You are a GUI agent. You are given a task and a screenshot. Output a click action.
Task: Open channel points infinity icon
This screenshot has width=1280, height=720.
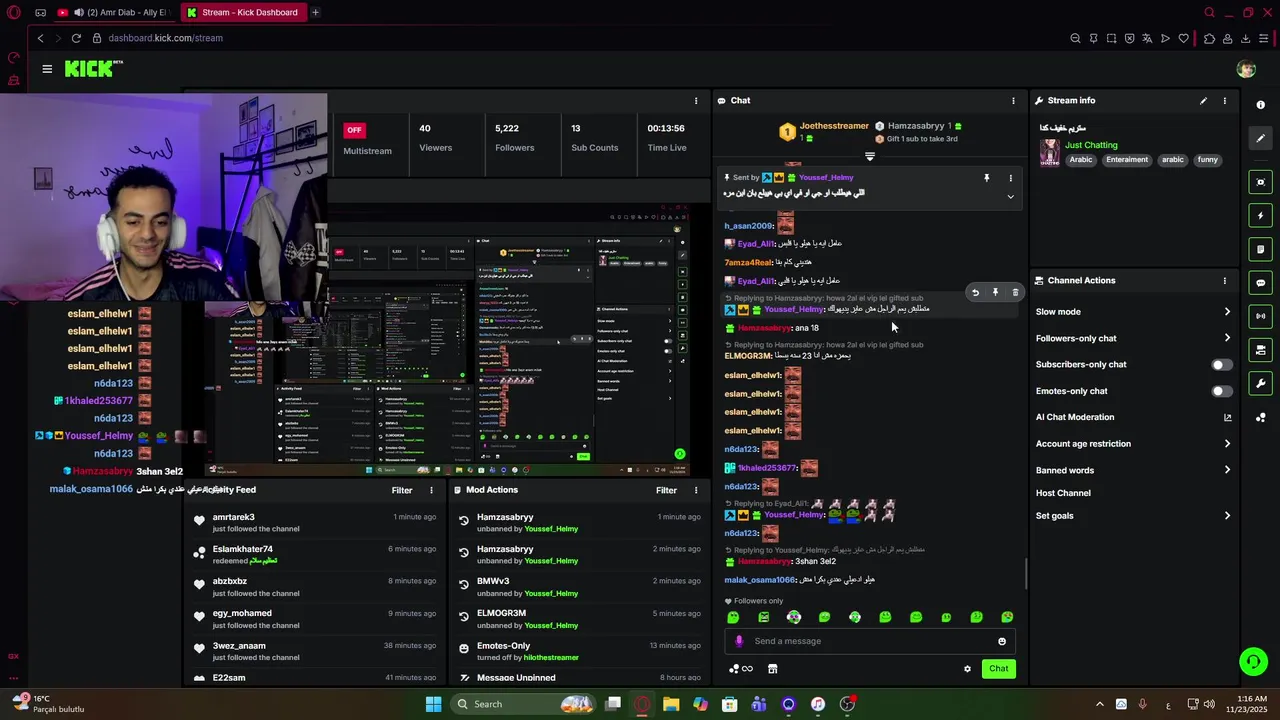(x=741, y=669)
